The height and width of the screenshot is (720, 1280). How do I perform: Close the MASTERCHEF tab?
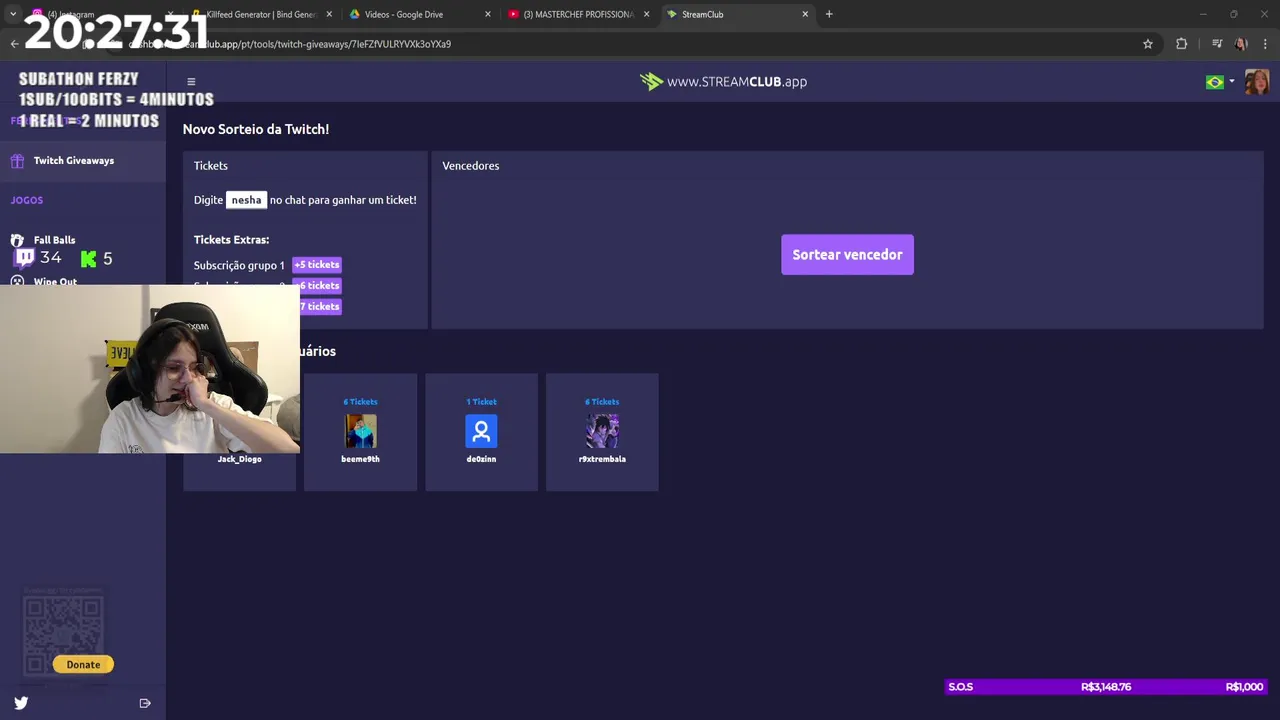point(647,14)
